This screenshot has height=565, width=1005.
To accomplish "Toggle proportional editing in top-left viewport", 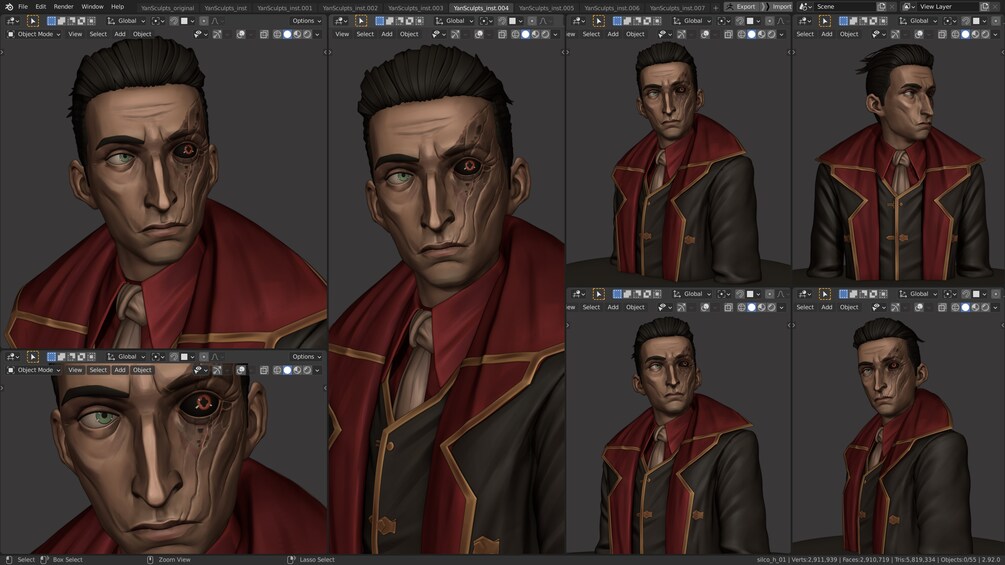I will click(x=204, y=20).
